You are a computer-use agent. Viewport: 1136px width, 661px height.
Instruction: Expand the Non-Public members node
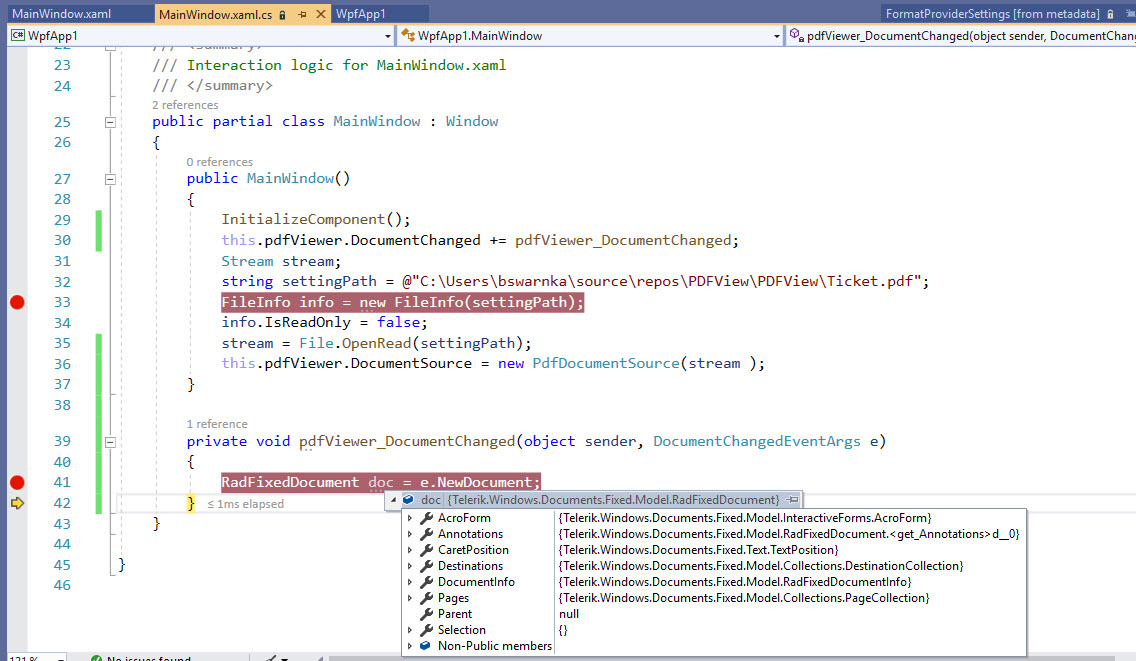click(x=410, y=646)
